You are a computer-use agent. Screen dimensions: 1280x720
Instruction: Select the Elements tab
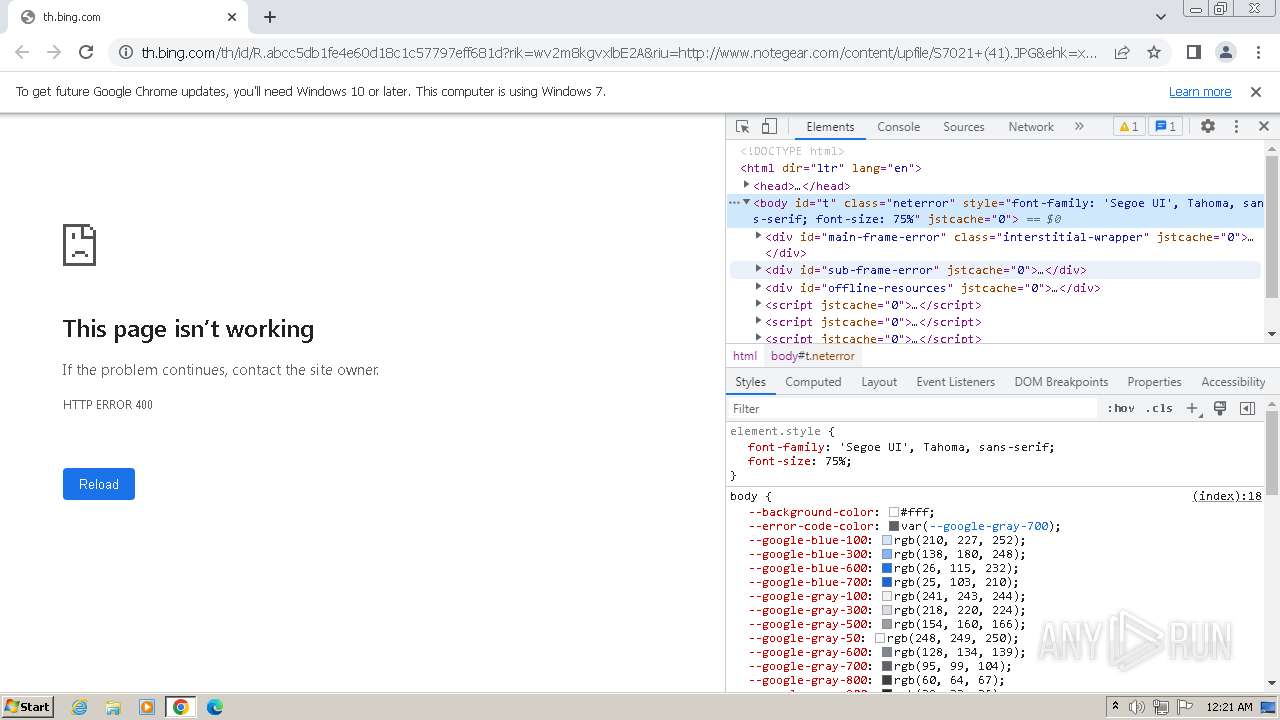click(830, 127)
